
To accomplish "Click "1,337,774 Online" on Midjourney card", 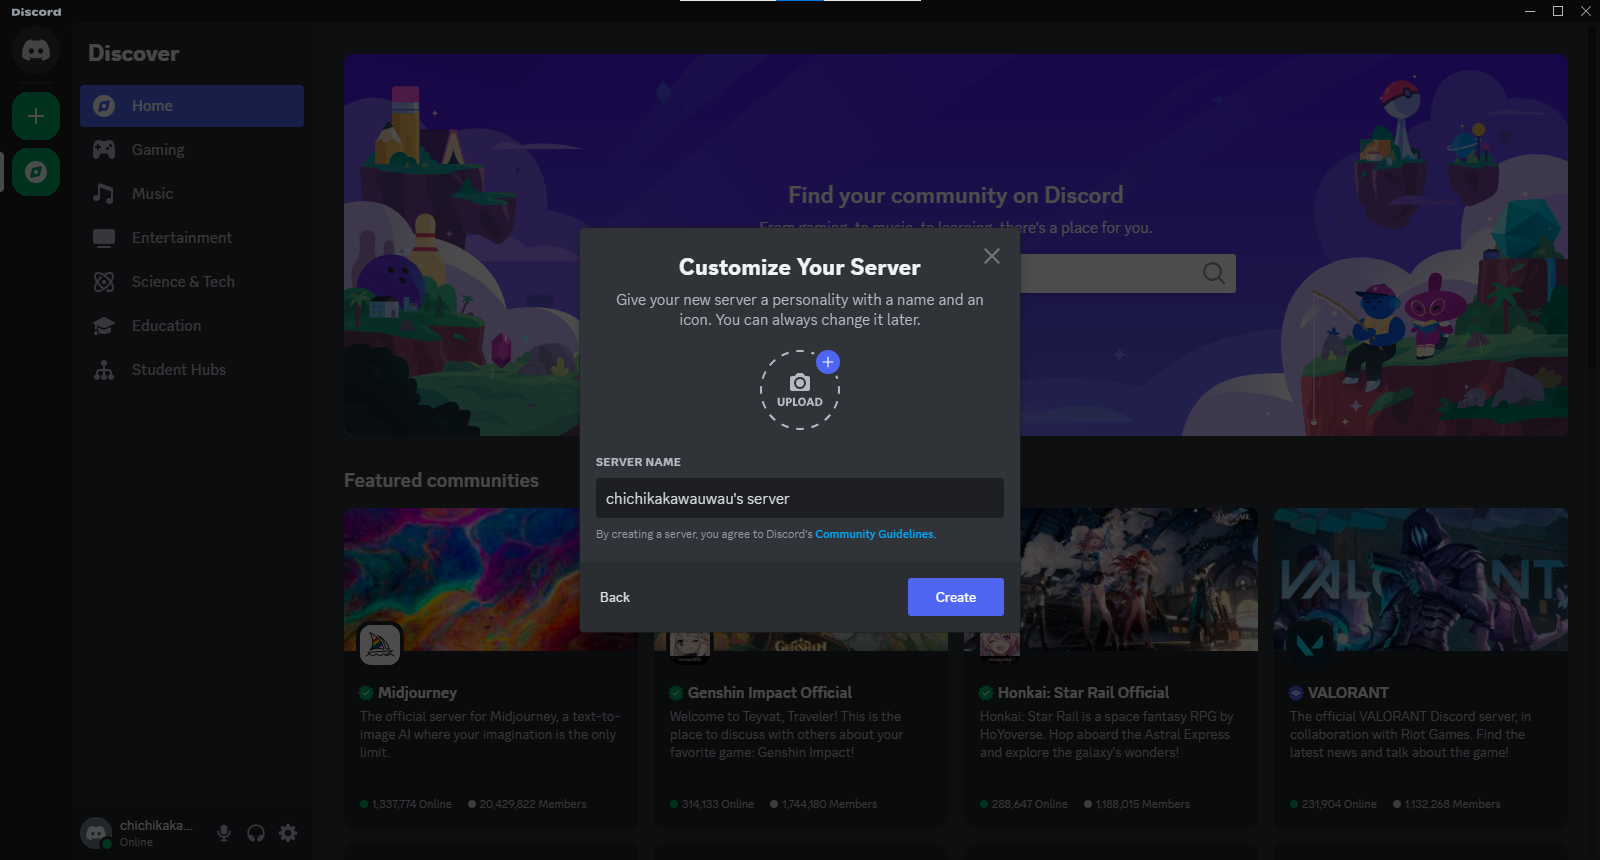I will pos(412,804).
